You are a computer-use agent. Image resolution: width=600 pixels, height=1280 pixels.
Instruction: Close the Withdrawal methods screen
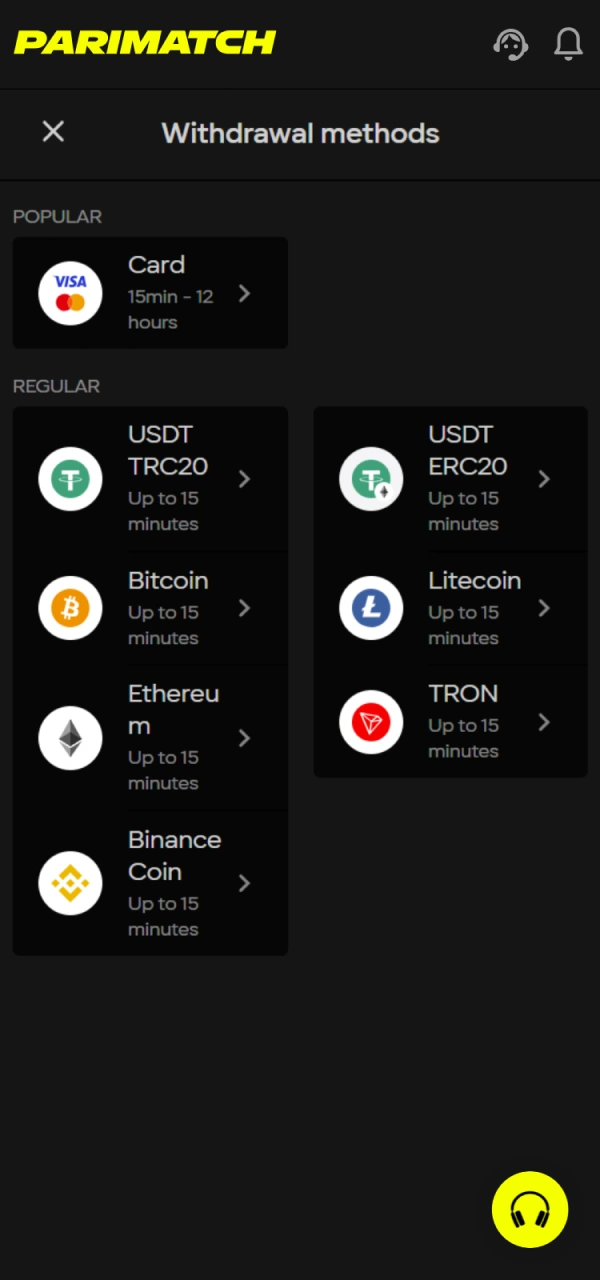pyautogui.click(x=53, y=132)
